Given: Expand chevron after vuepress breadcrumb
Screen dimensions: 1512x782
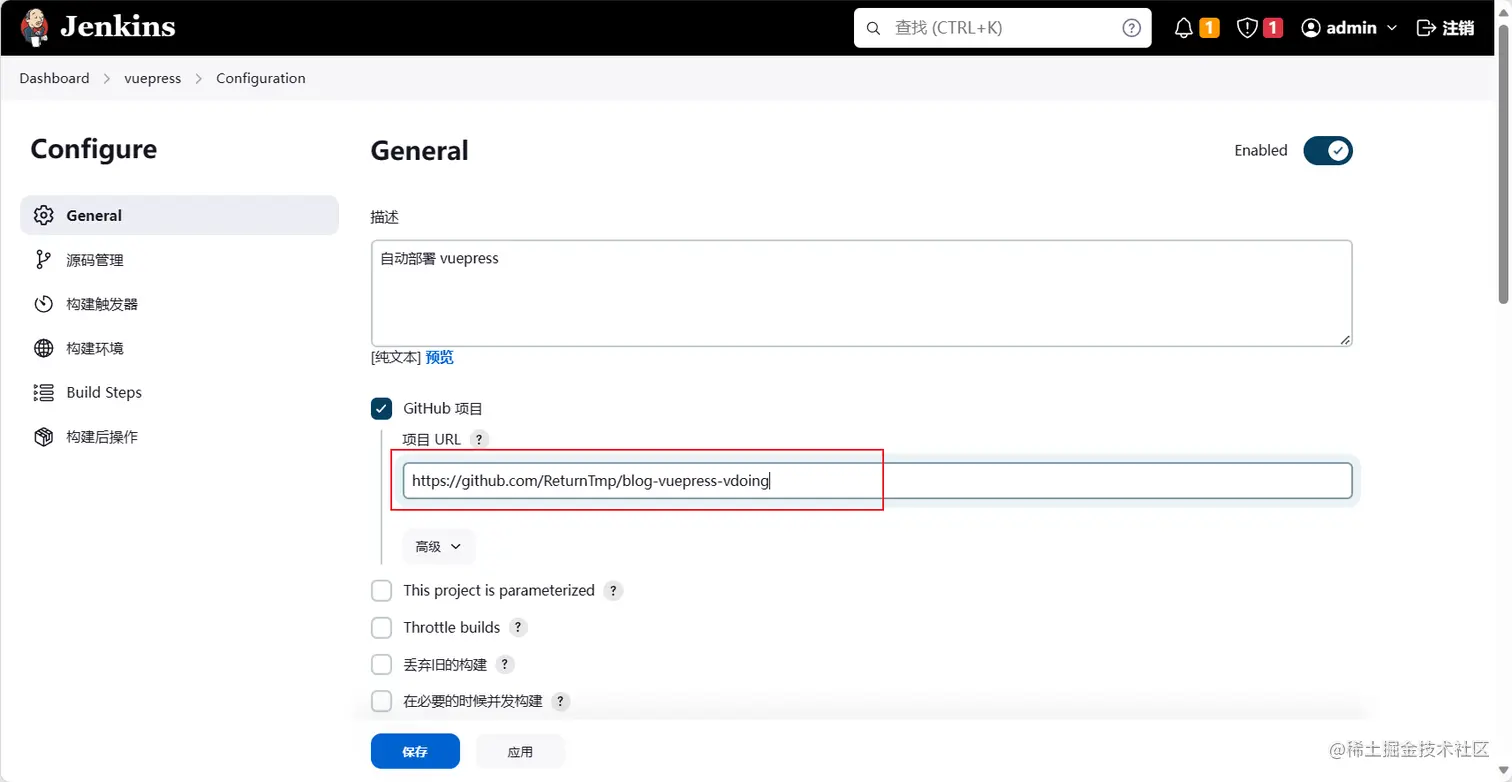Looking at the screenshot, I should 199,78.
